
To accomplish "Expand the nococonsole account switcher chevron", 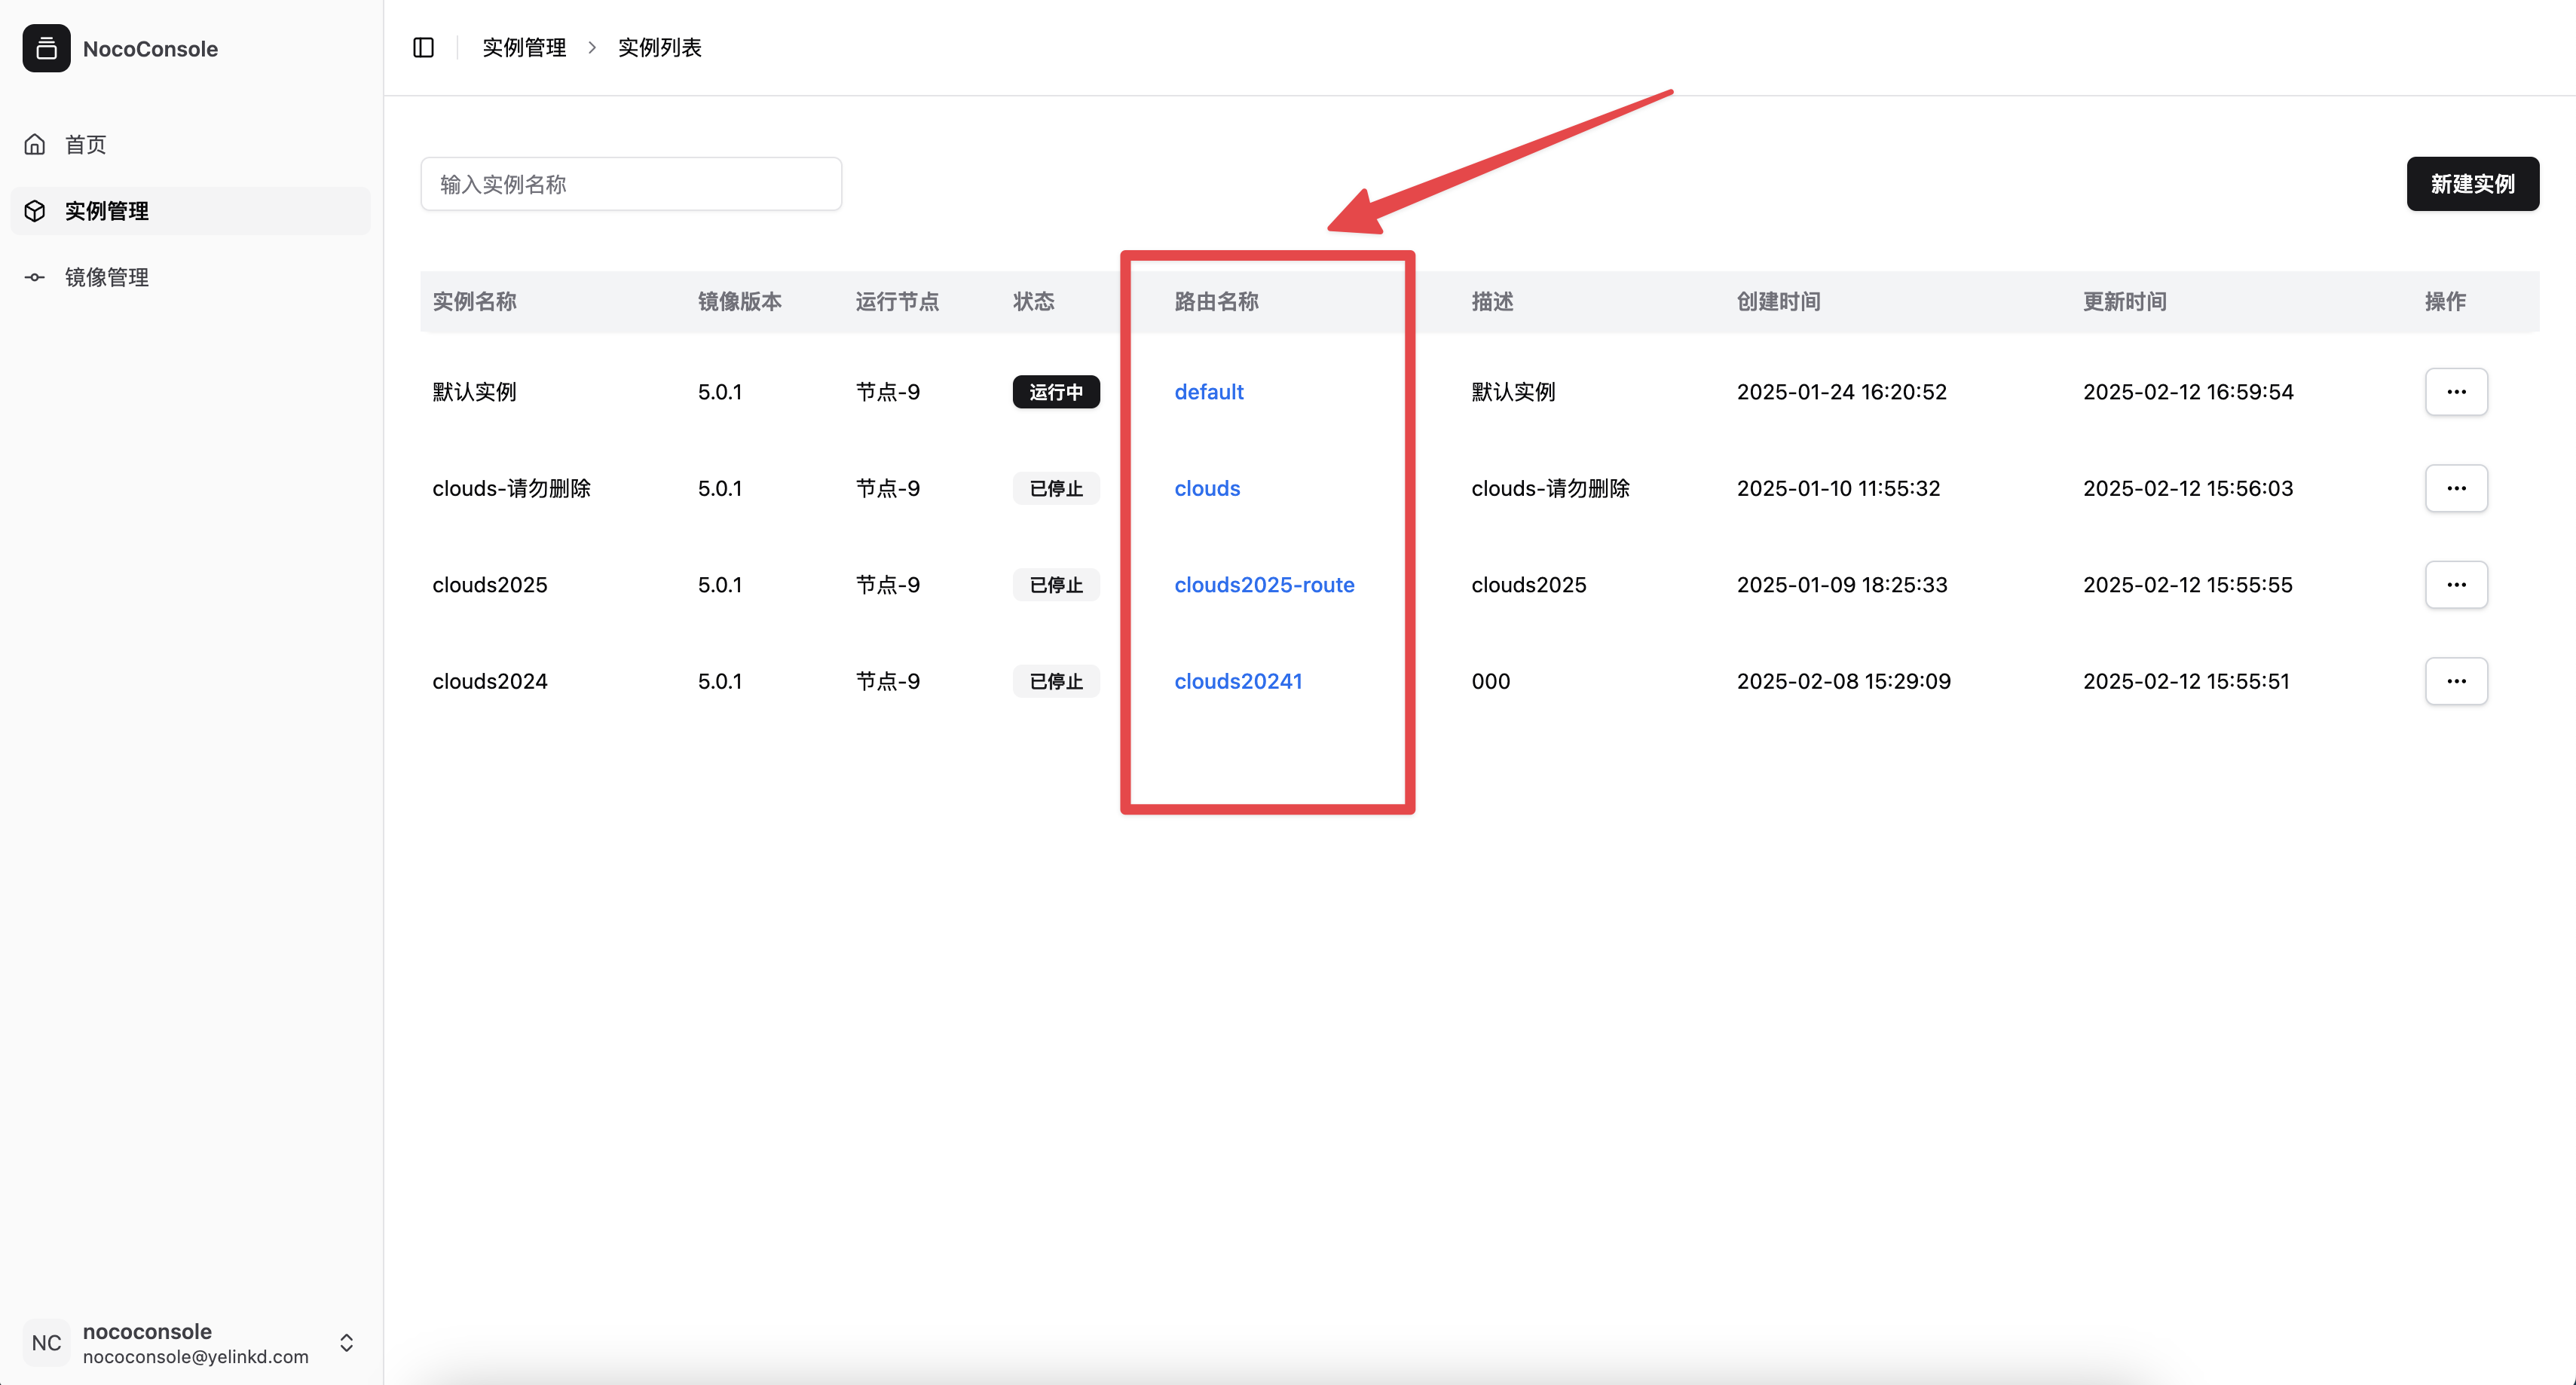I will [346, 1342].
